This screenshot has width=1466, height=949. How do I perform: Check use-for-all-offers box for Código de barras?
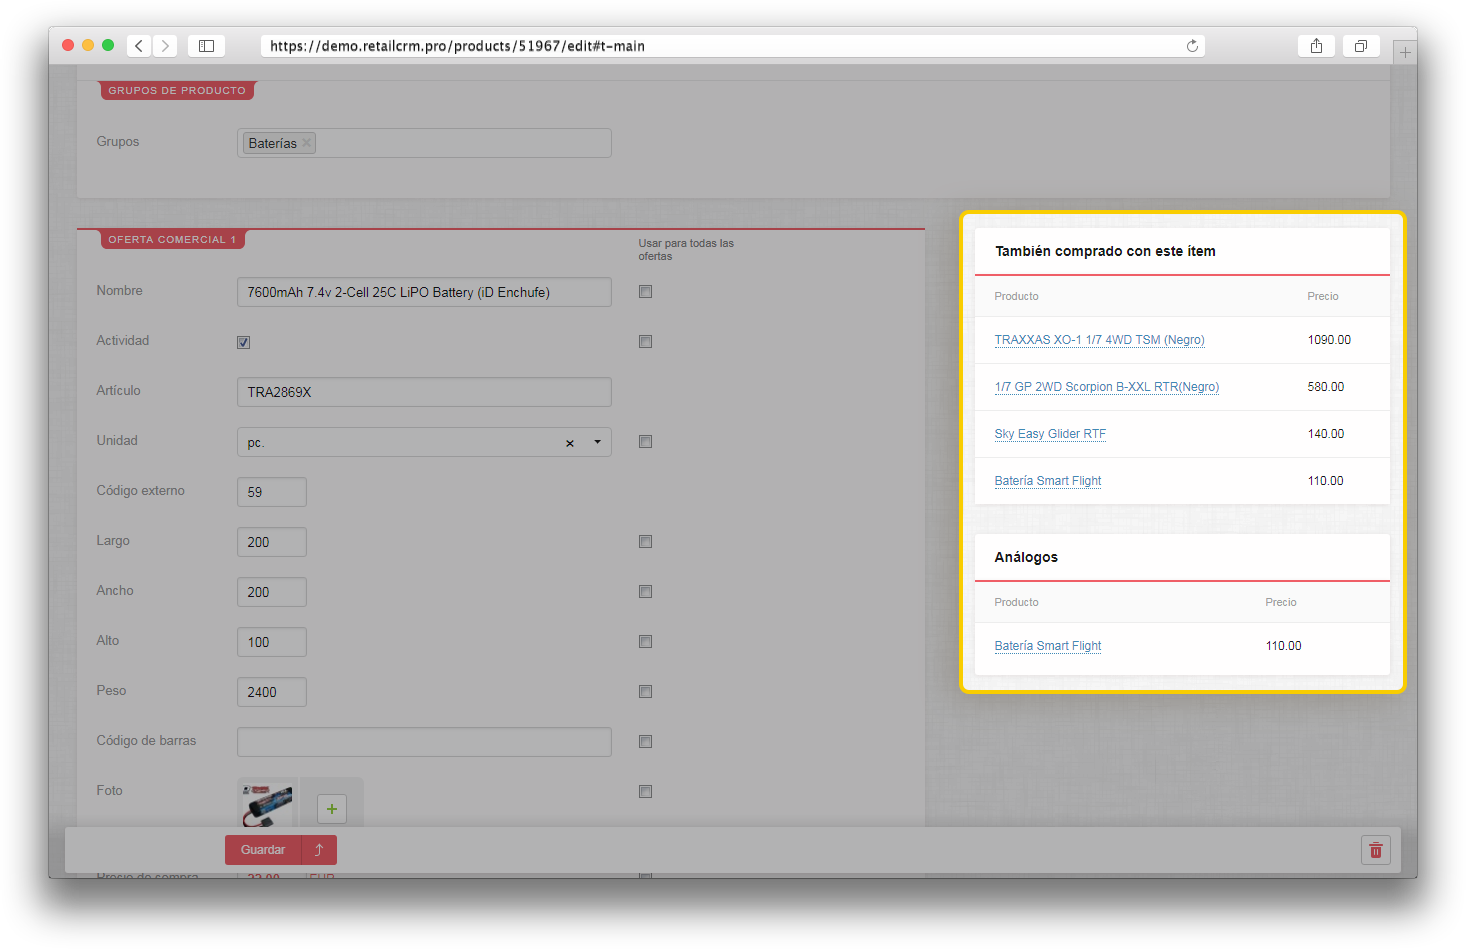tap(646, 742)
